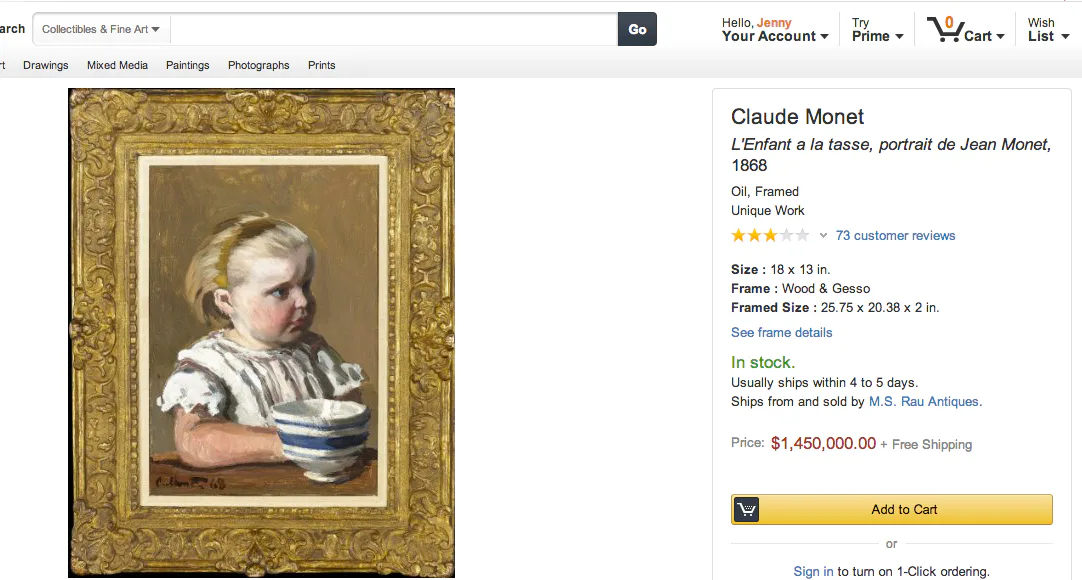Expand the Wish List dropdown
The width and height of the screenshot is (1082, 580).
(x=1048, y=36)
